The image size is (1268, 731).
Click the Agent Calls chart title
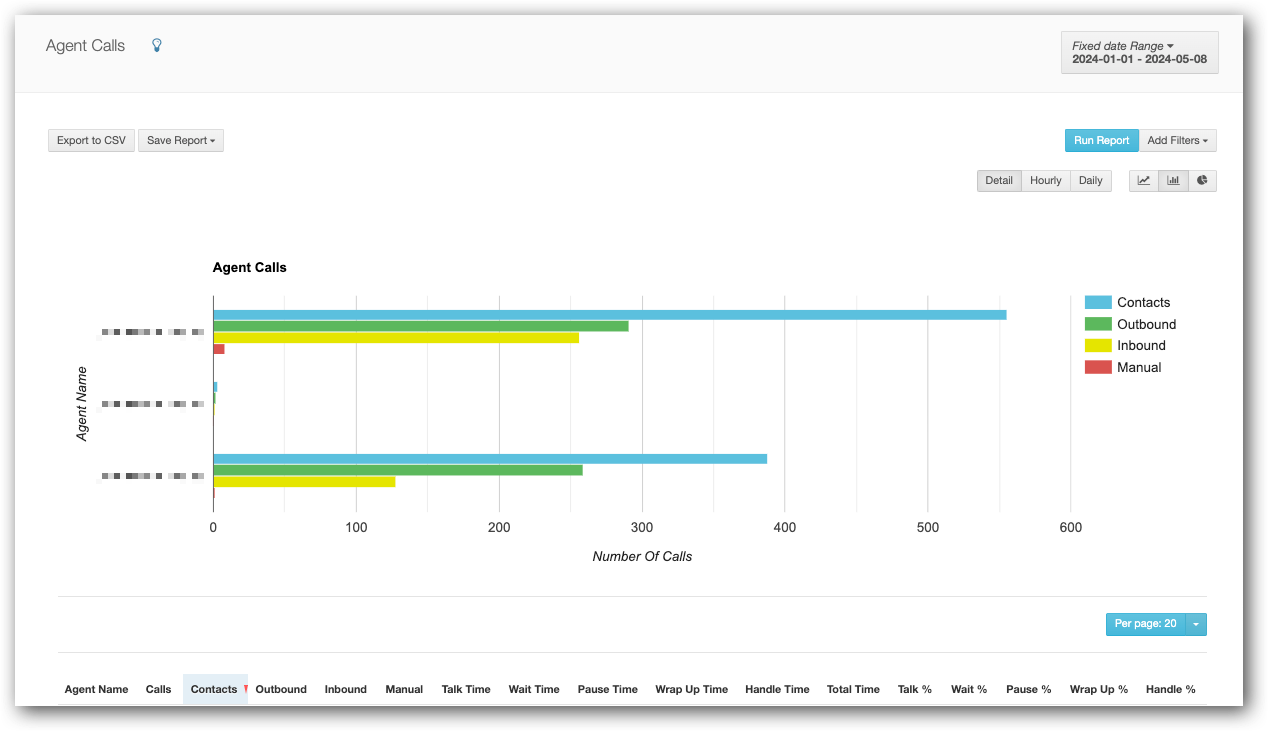click(x=250, y=267)
